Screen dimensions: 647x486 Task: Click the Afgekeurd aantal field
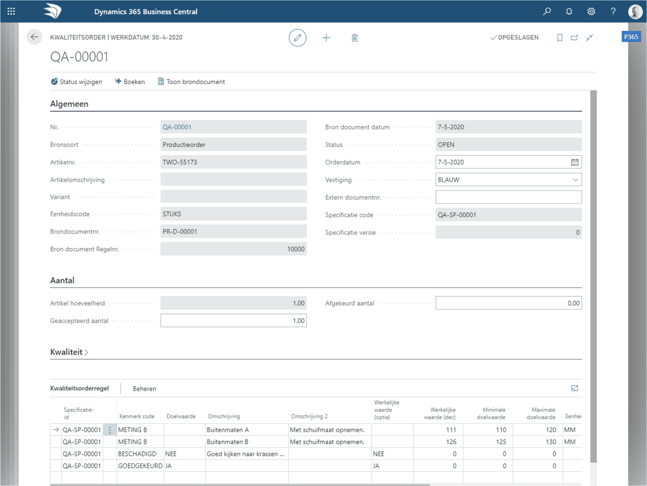pyautogui.click(x=509, y=303)
